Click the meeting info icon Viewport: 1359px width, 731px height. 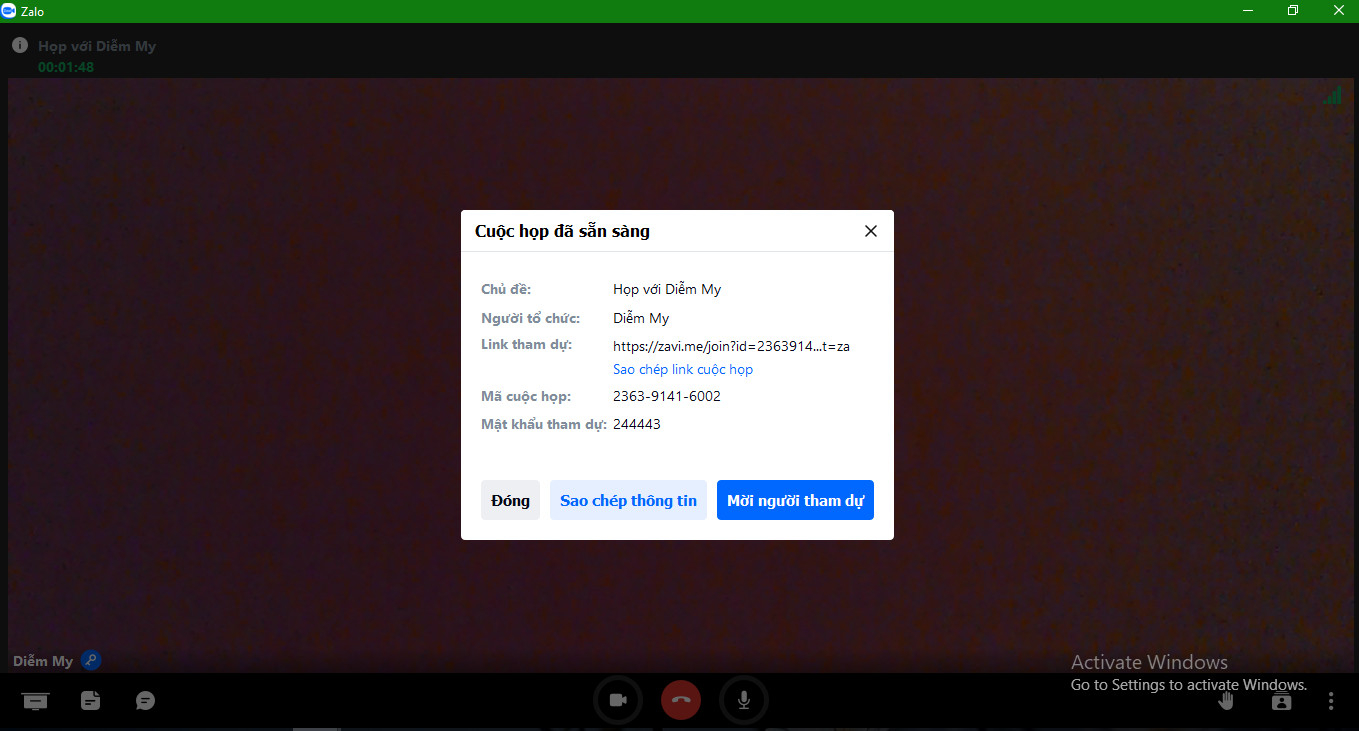[19, 46]
